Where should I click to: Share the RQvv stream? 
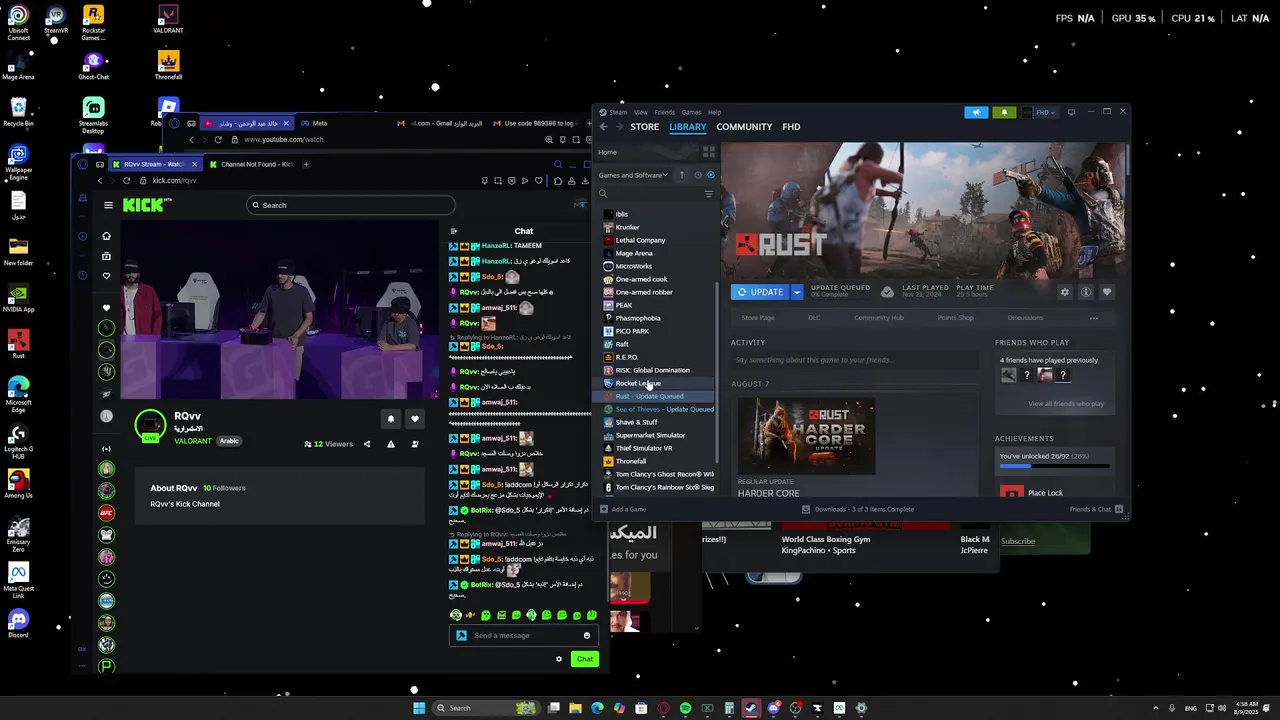pyautogui.click(x=367, y=444)
